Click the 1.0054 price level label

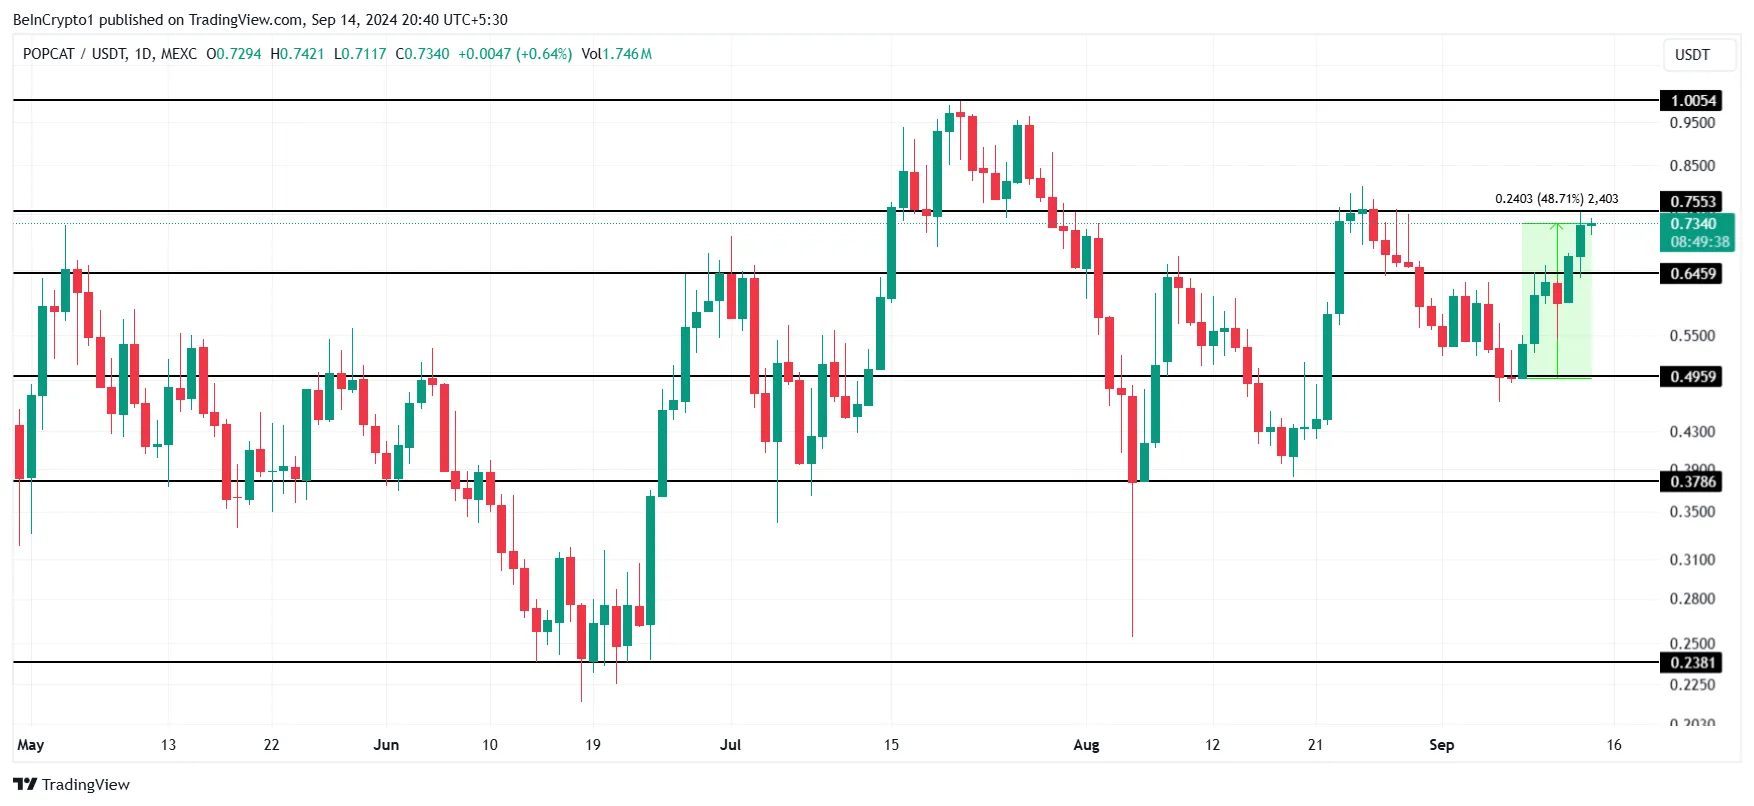click(1692, 100)
